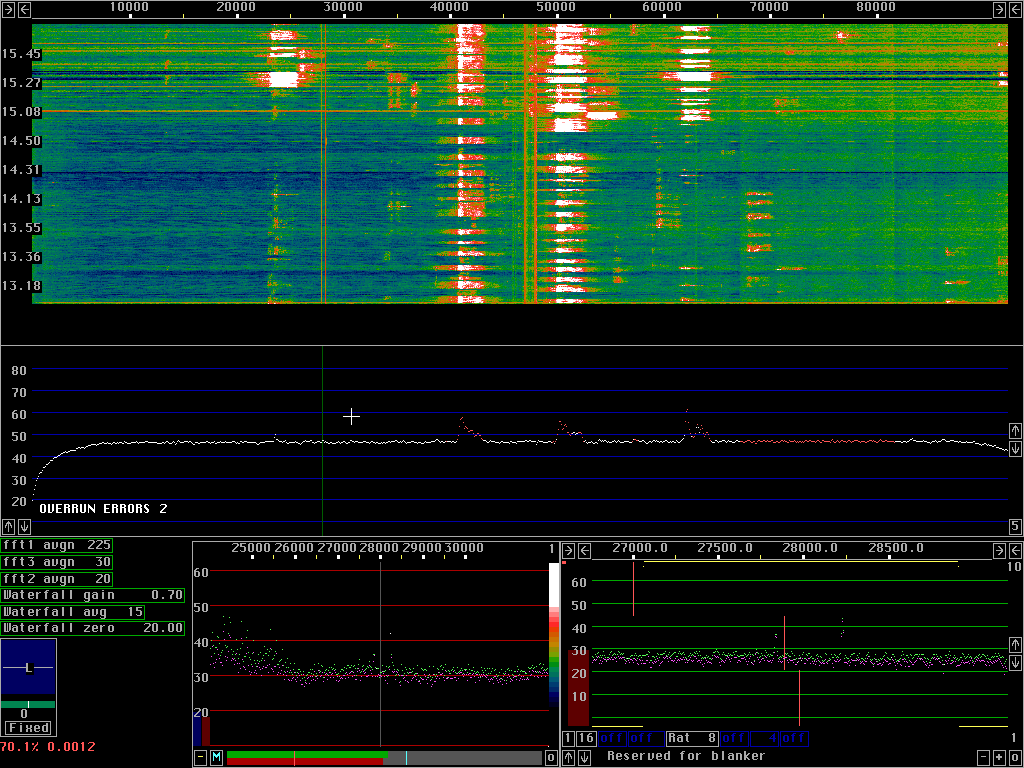Image resolution: width=1024 pixels, height=768 pixels.
Task: Click the 28000 label on the high-resolution graph
Action: [379, 547]
